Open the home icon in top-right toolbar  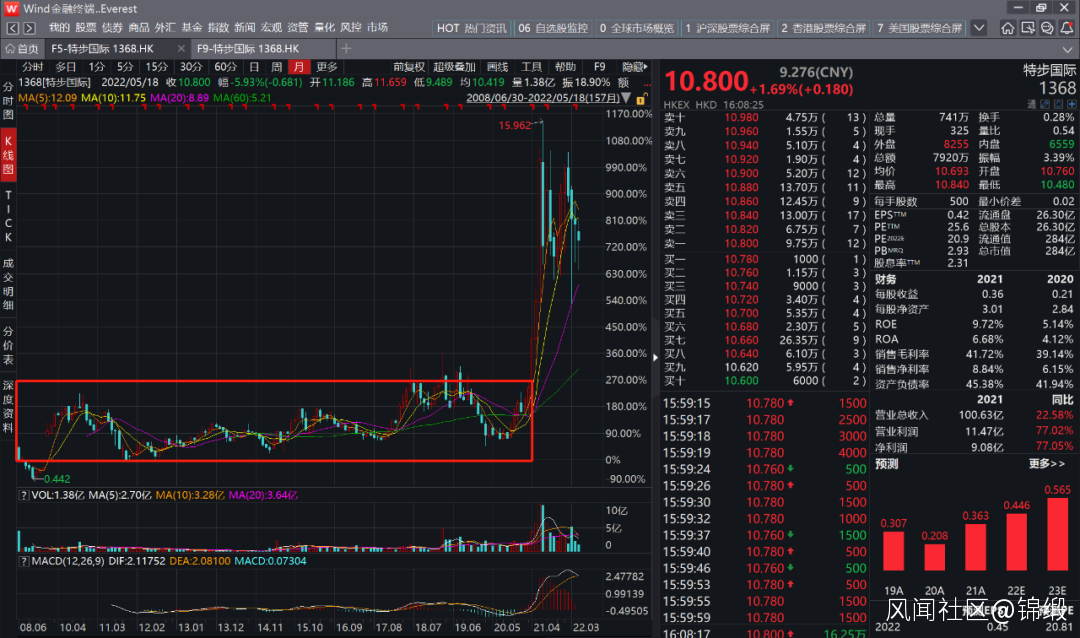pyautogui.click(x=1008, y=28)
